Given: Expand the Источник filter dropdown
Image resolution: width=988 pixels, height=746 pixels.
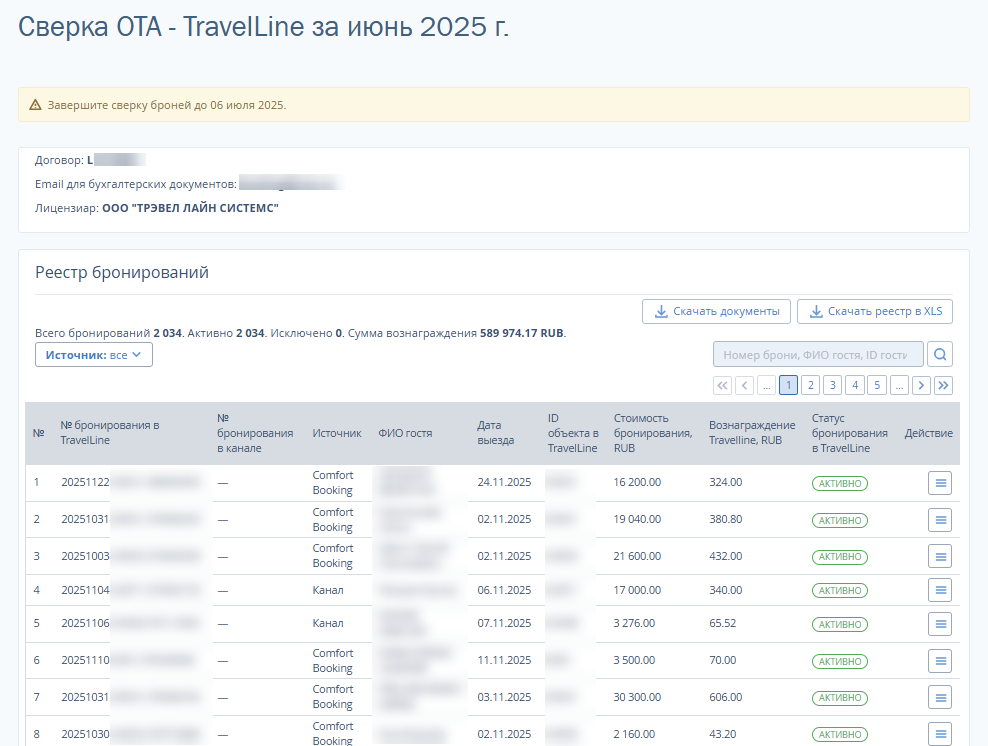Looking at the screenshot, I should point(94,354).
